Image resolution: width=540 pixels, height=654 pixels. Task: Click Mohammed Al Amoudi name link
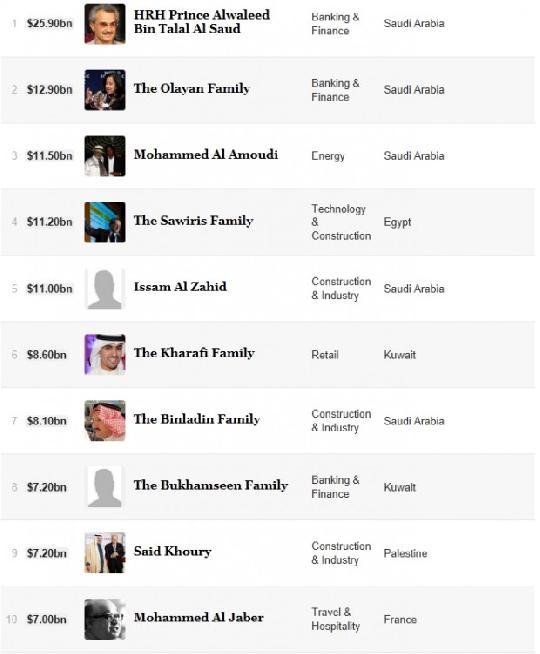tap(206, 154)
